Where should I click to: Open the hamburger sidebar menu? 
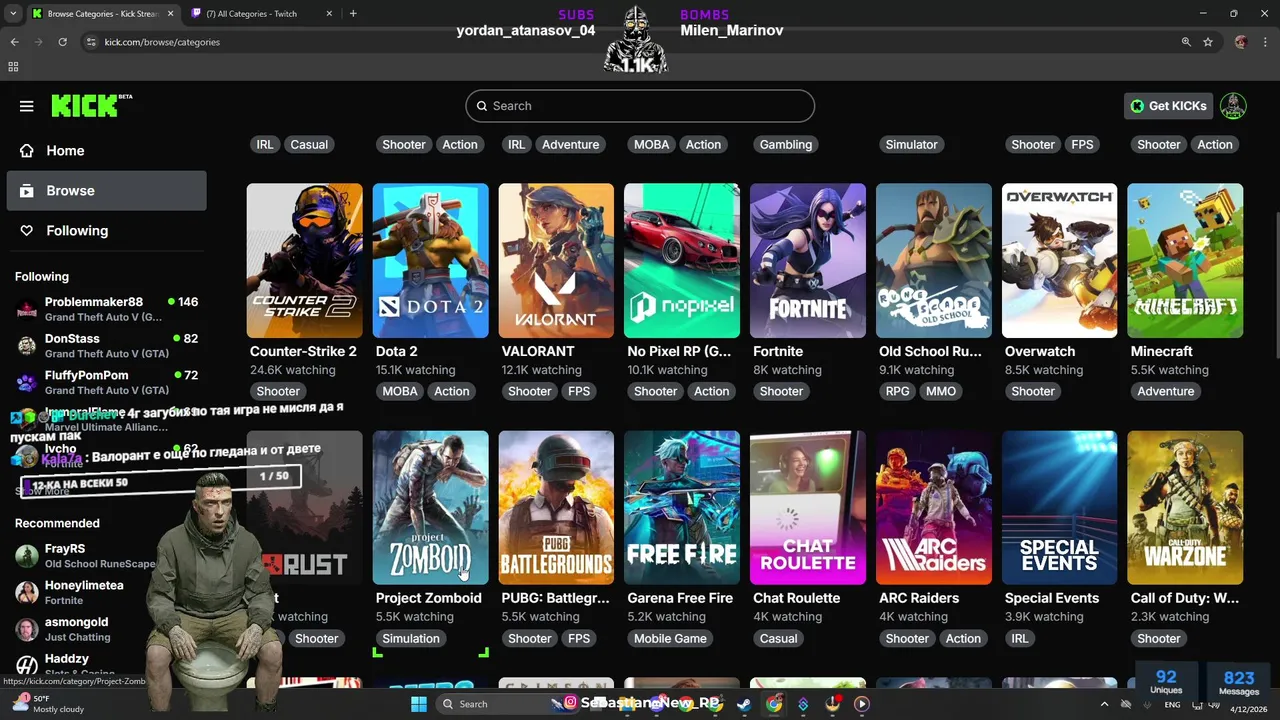[27, 106]
